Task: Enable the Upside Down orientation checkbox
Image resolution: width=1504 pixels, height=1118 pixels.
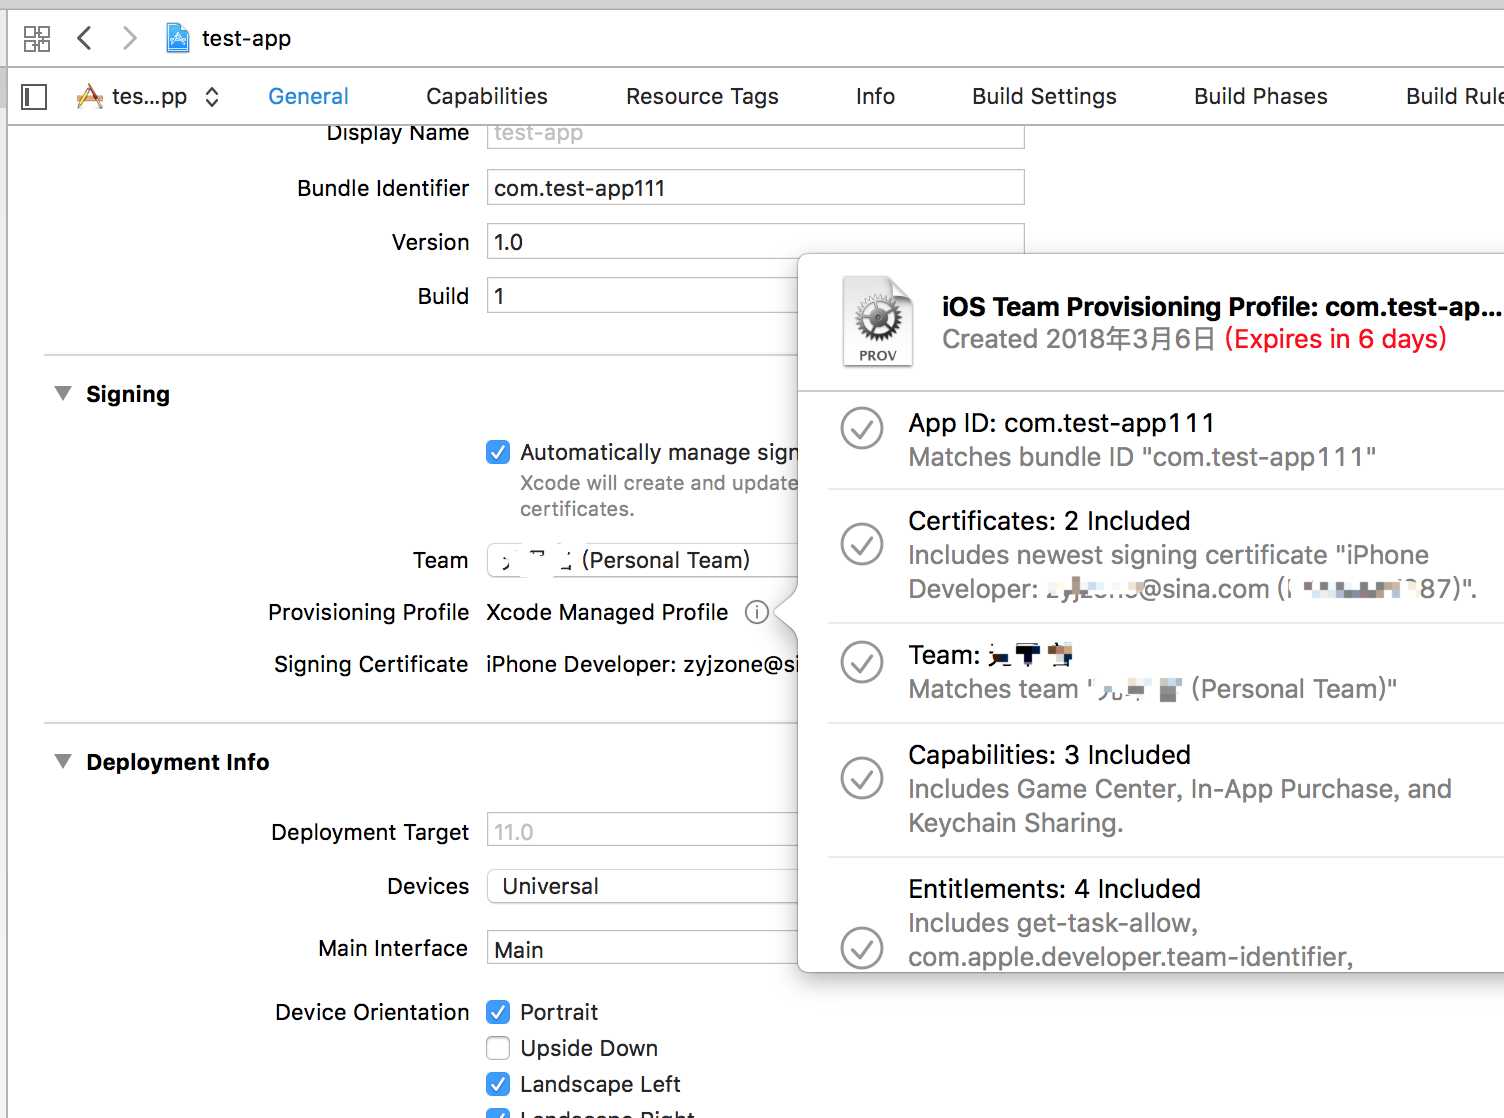Action: [498, 1048]
